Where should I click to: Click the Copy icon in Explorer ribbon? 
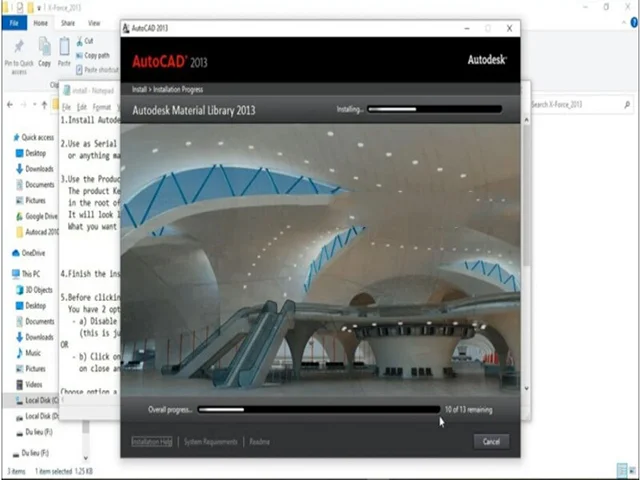(x=44, y=46)
